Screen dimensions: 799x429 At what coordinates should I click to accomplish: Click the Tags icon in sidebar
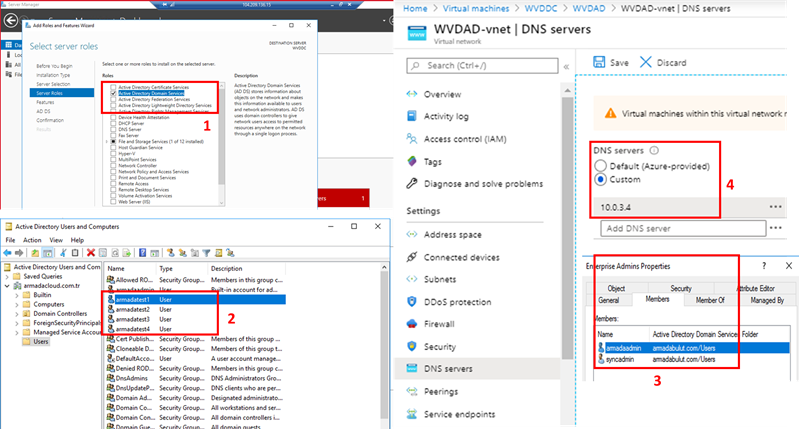pos(412,162)
